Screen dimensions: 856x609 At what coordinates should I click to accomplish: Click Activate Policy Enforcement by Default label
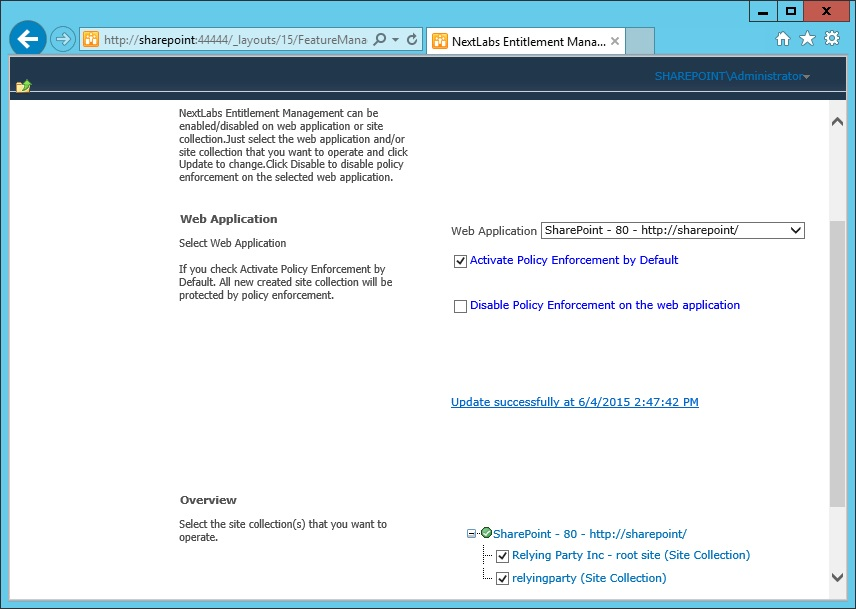(x=574, y=260)
